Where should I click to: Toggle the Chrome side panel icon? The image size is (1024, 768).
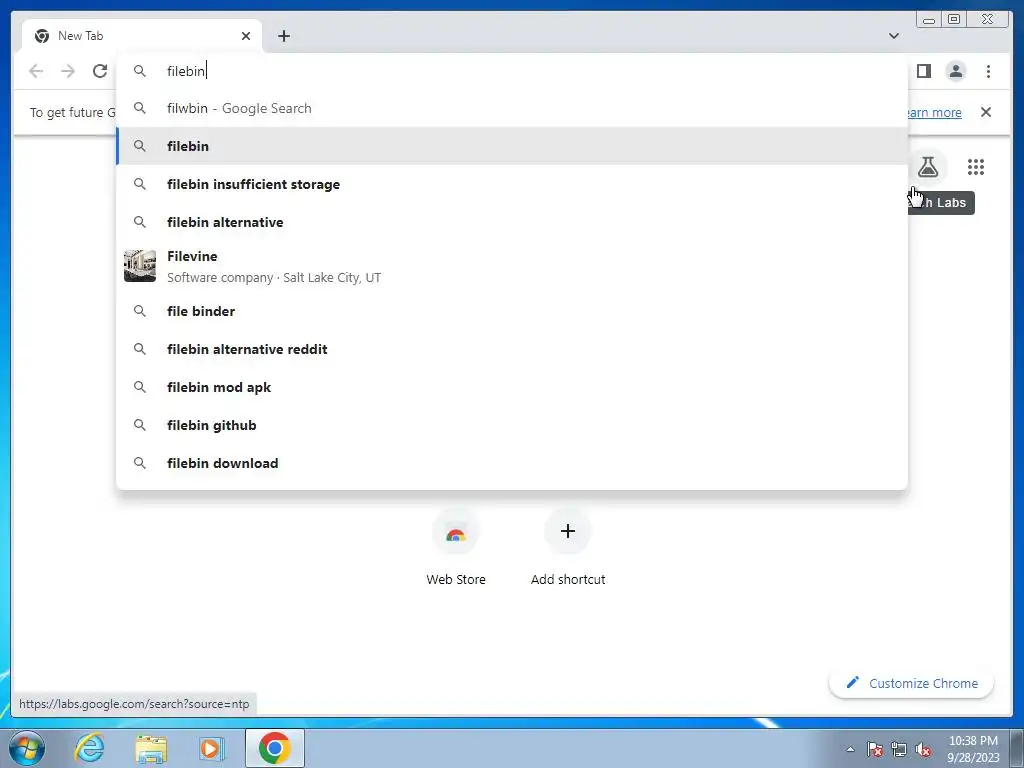coord(923,71)
